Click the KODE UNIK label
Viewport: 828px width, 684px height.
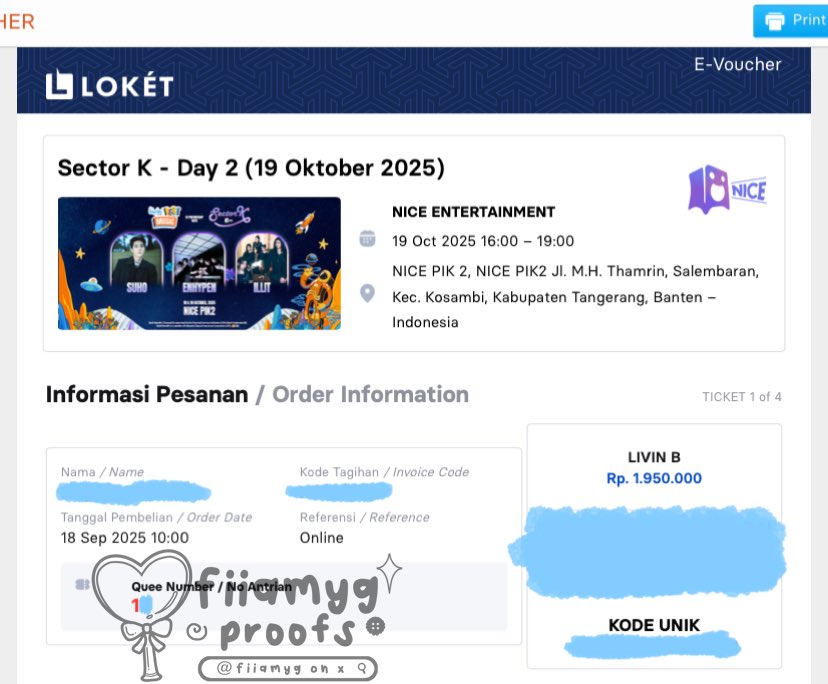click(654, 625)
